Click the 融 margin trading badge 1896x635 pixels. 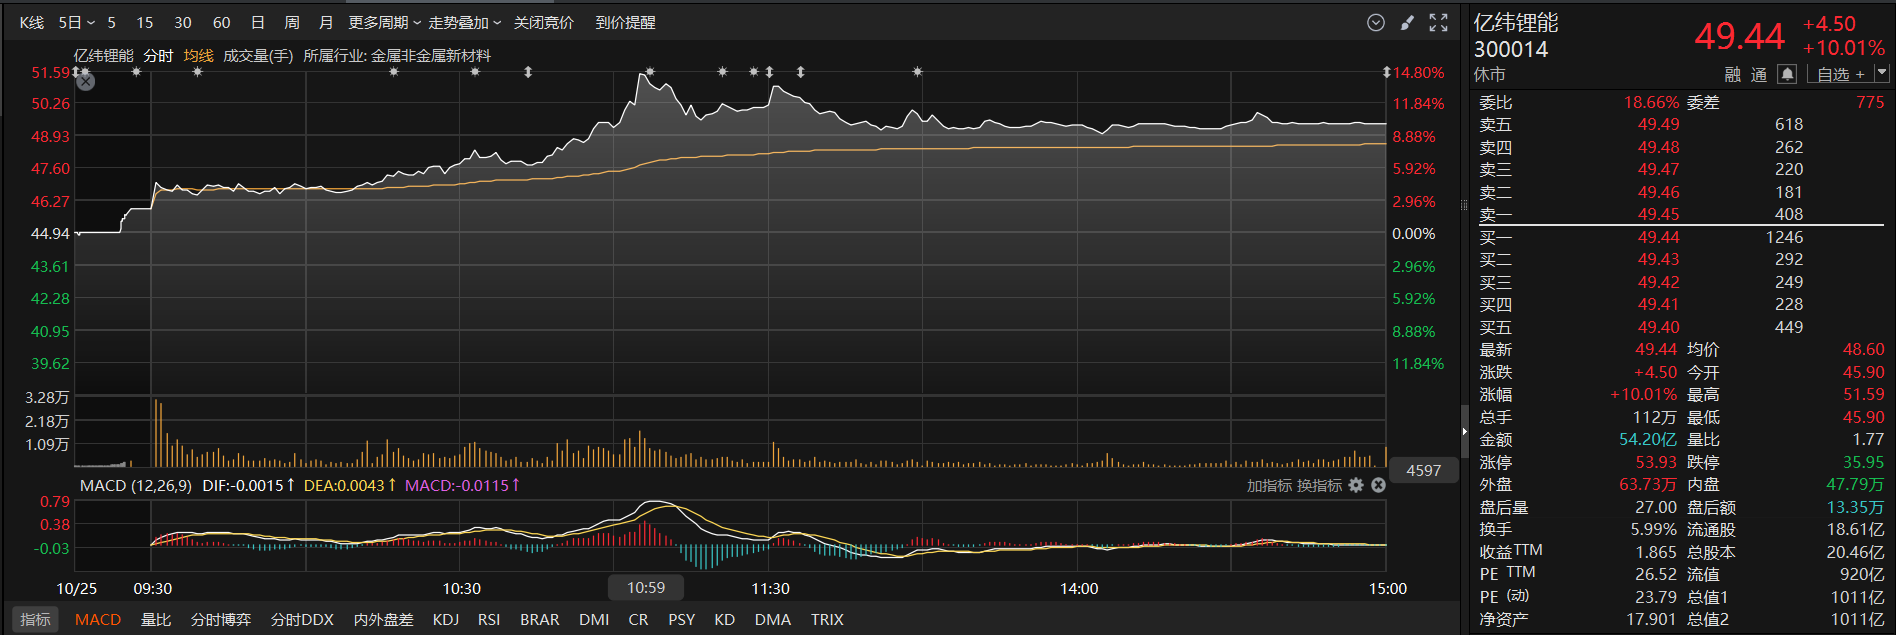pyautogui.click(x=1733, y=75)
